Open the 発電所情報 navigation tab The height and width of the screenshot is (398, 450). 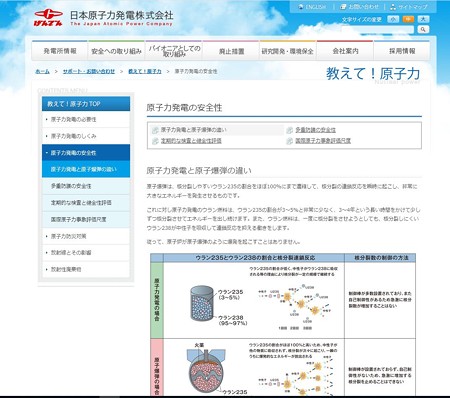coord(60,51)
